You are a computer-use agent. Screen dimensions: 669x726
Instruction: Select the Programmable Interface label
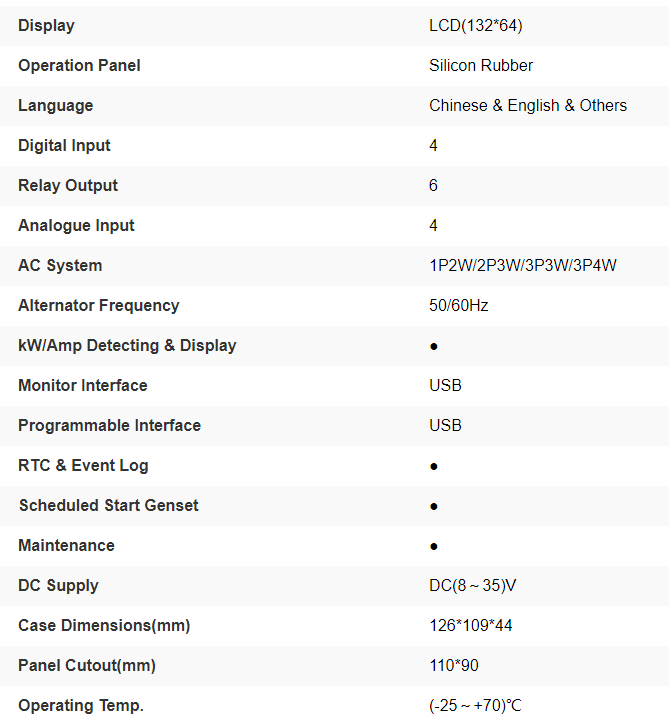pyautogui.click(x=109, y=425)
